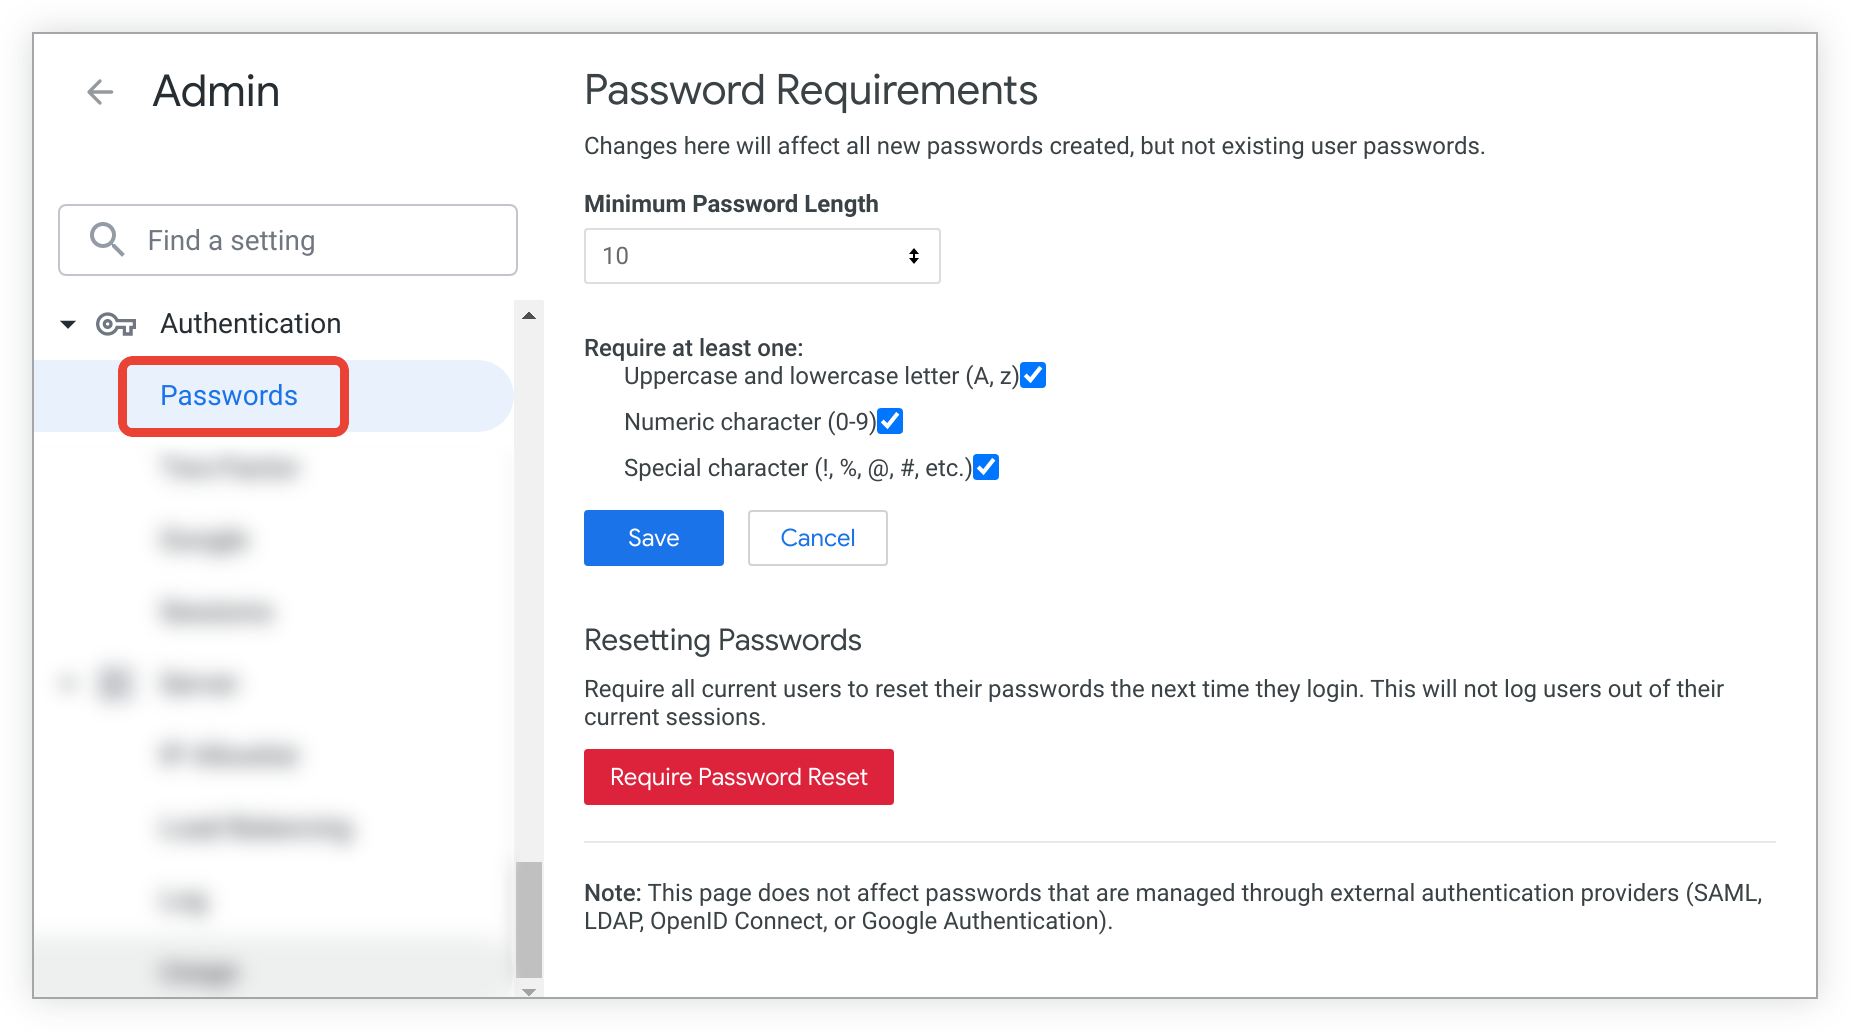
Task: Open the Minimum Password Length dropdown
Action: [x=761, y=256]
